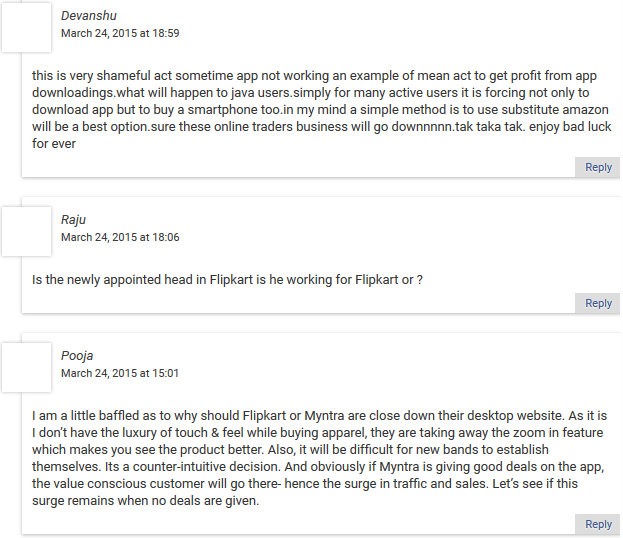Click Devanshu's profile avatar thumbnail
The height and width of the screenshot is (538, 623).
pyautogui.click(x=27, y=26)
